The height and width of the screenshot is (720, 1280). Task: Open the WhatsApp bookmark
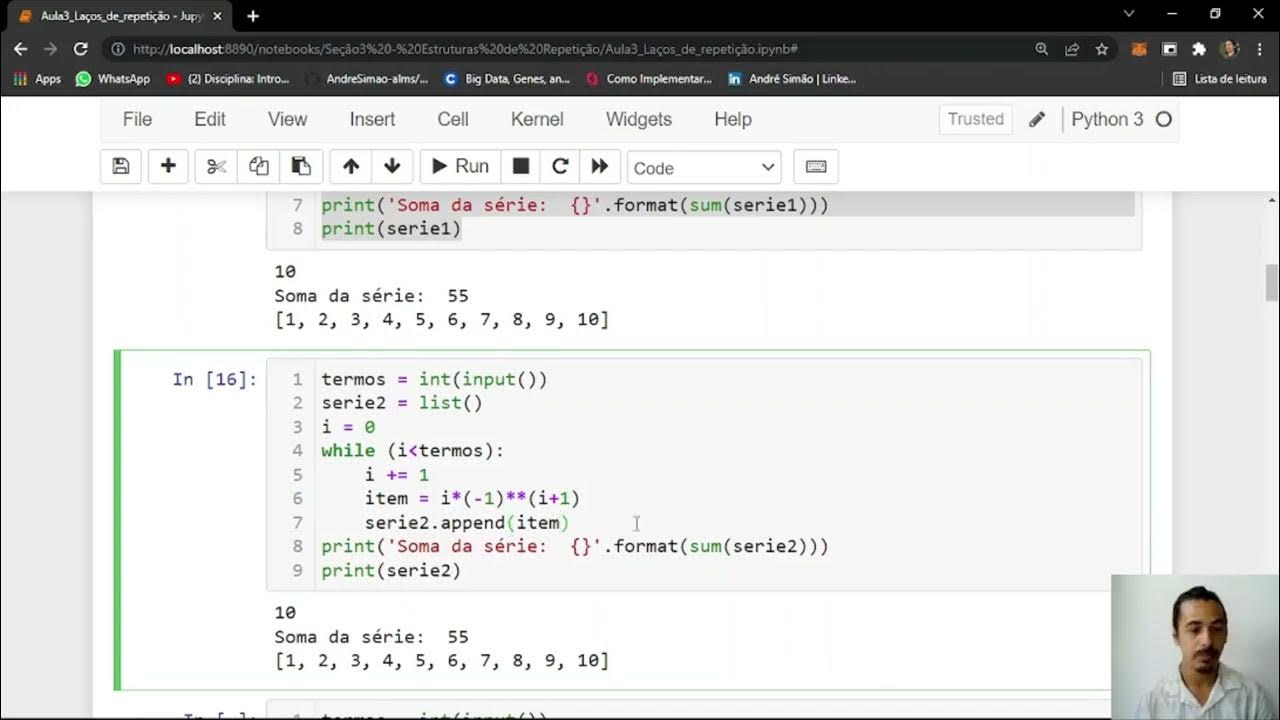113,78
